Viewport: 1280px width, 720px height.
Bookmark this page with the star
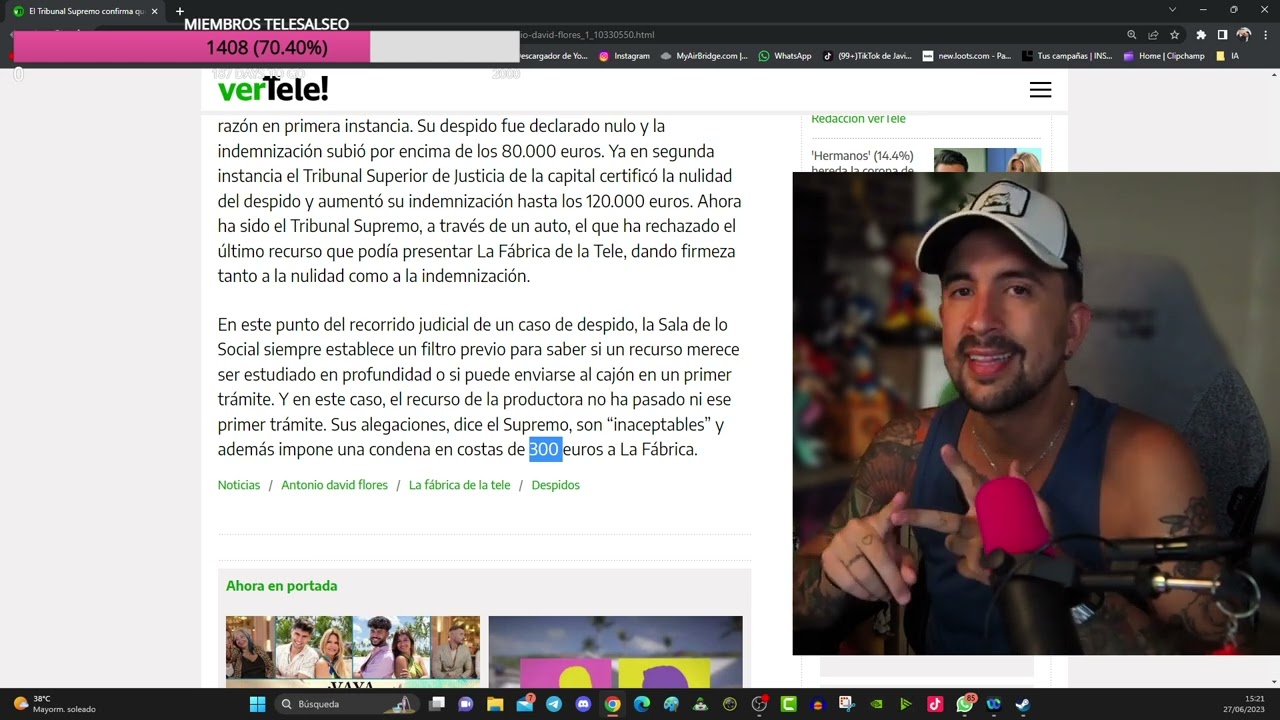(1175, 34)
